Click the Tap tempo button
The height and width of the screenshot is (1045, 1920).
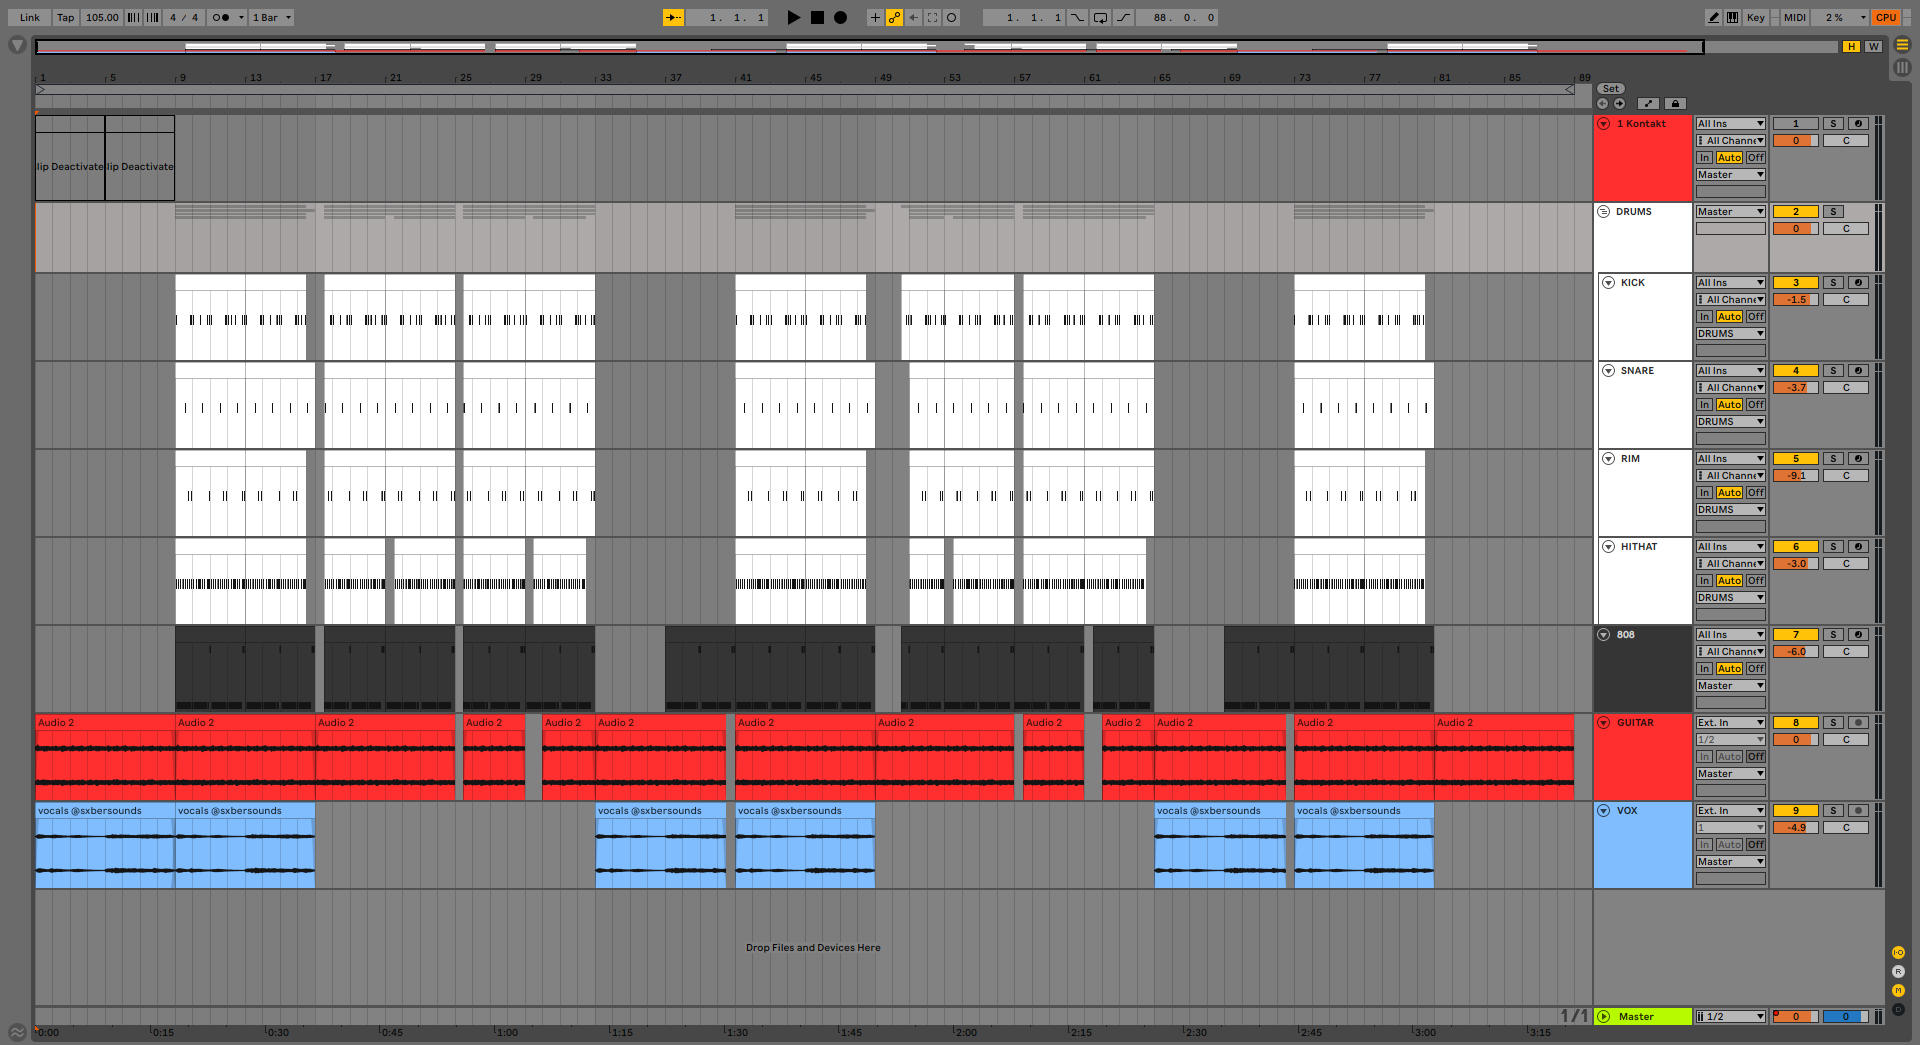click(65, 17)
